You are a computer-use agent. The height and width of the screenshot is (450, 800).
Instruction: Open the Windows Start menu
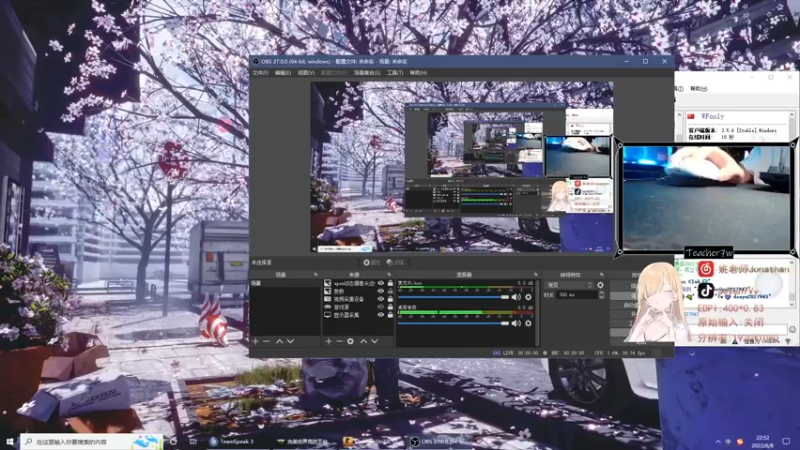click(x=10, y=441)
